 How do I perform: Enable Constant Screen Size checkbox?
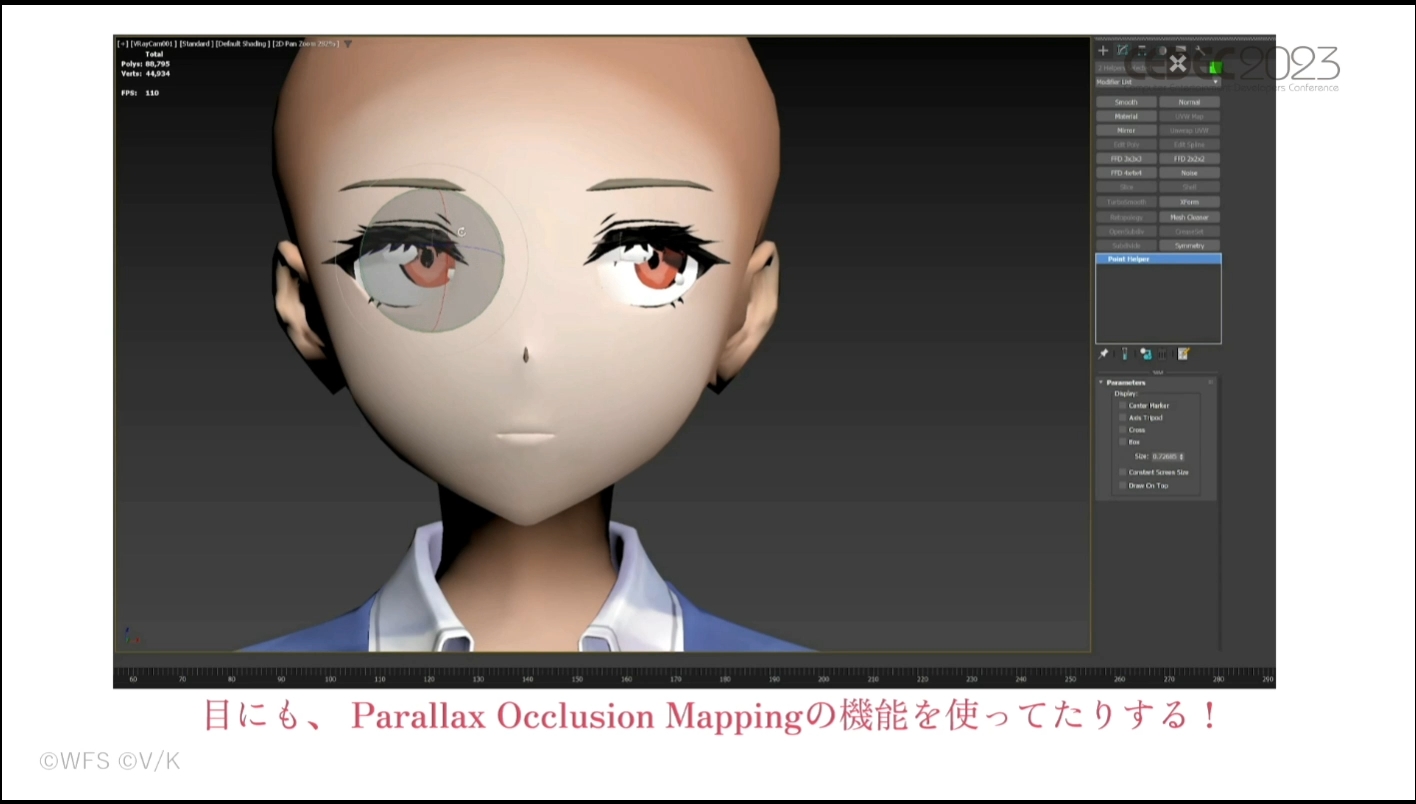[x=1122, y=472]
